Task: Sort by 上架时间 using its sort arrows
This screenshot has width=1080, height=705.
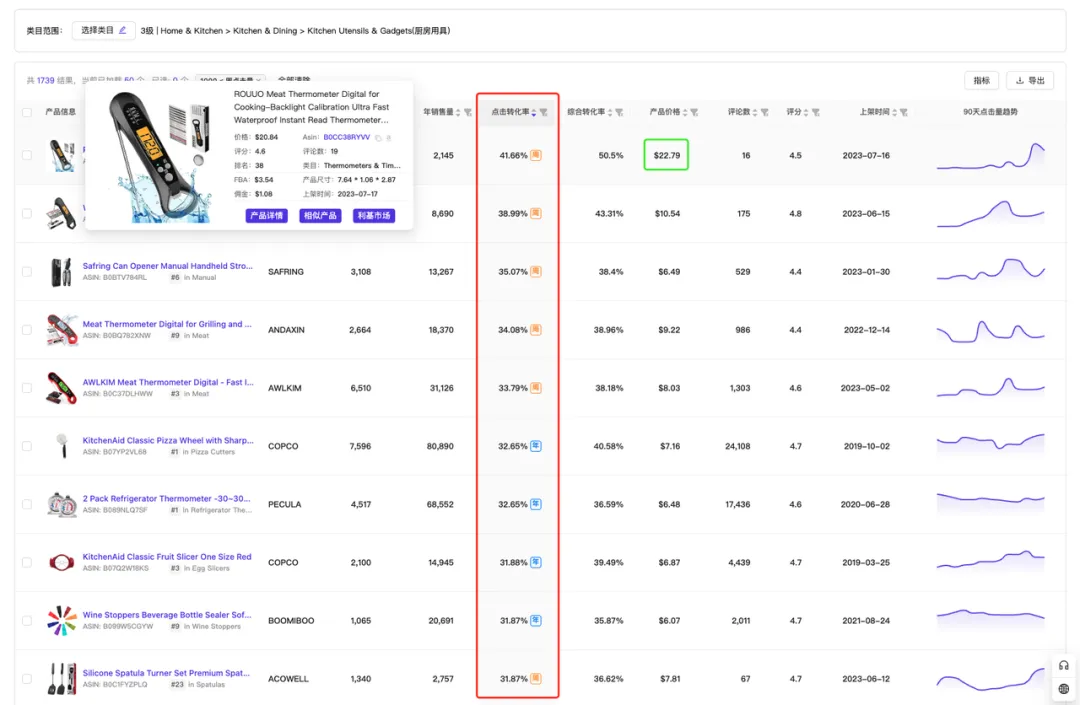Action: [894, 112]
